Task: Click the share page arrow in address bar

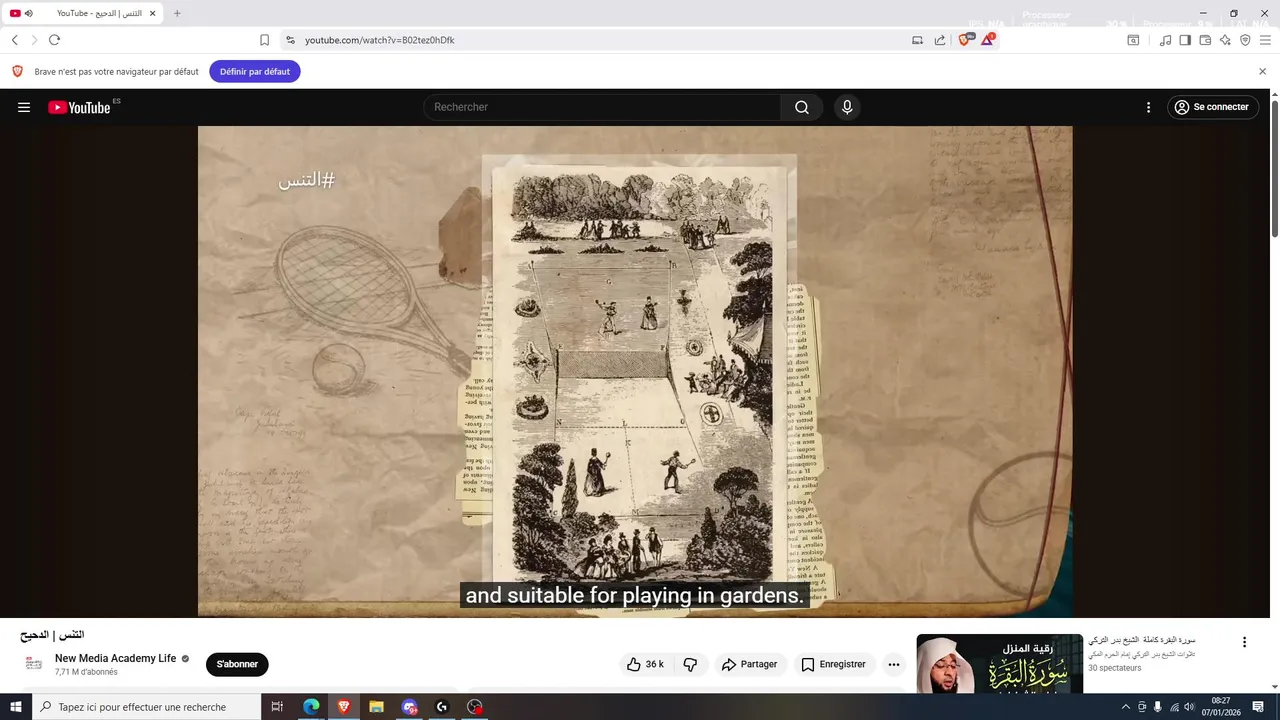Action: [940, 40]
